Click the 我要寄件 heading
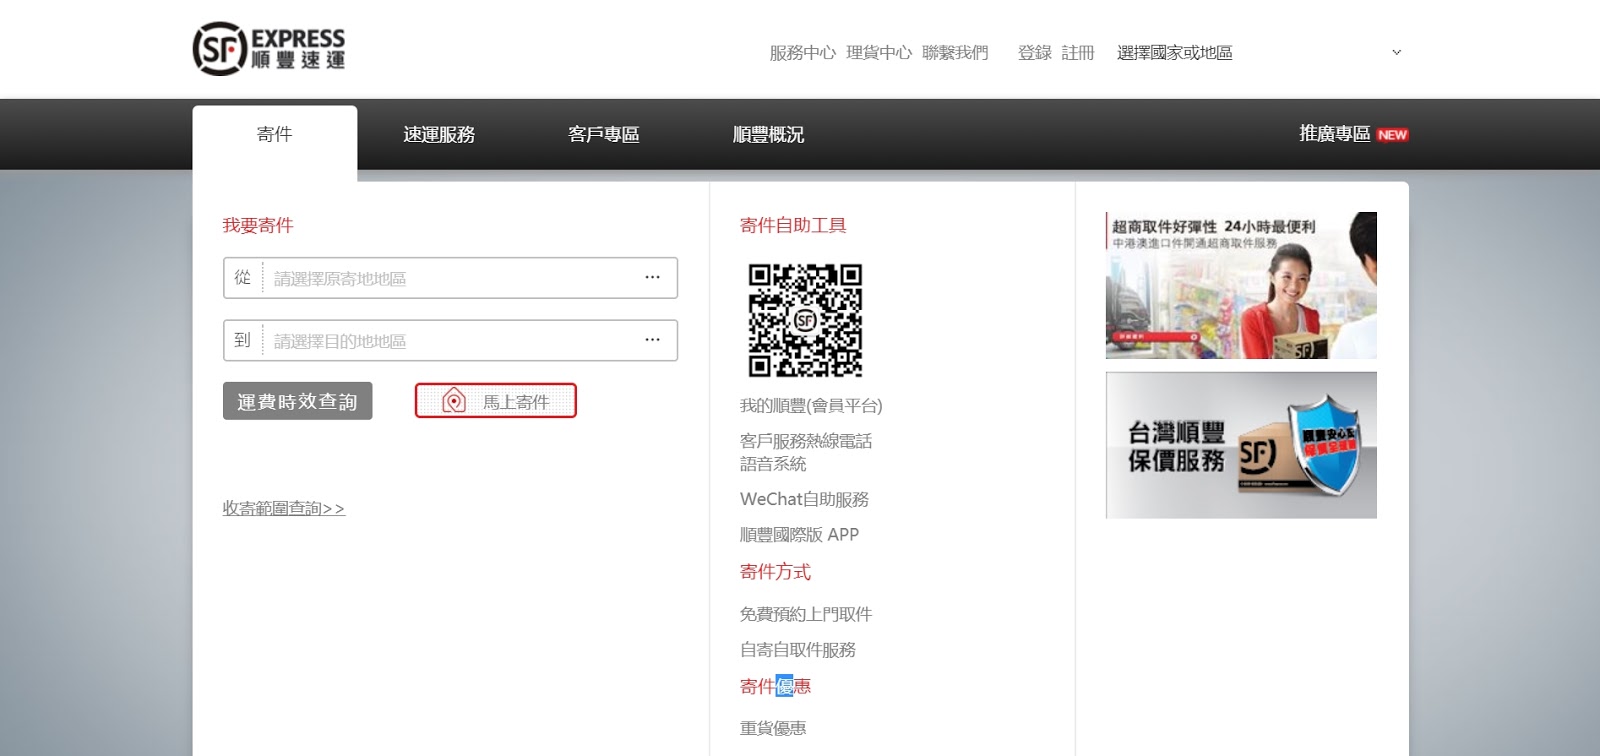 click(x=258, y=226)
